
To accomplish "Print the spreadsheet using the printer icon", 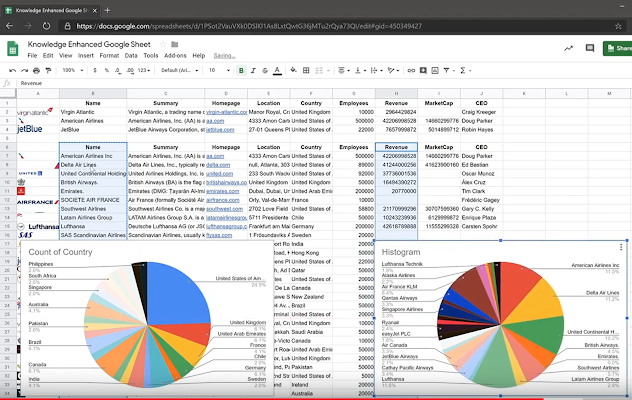I will [x=37, y=71].
